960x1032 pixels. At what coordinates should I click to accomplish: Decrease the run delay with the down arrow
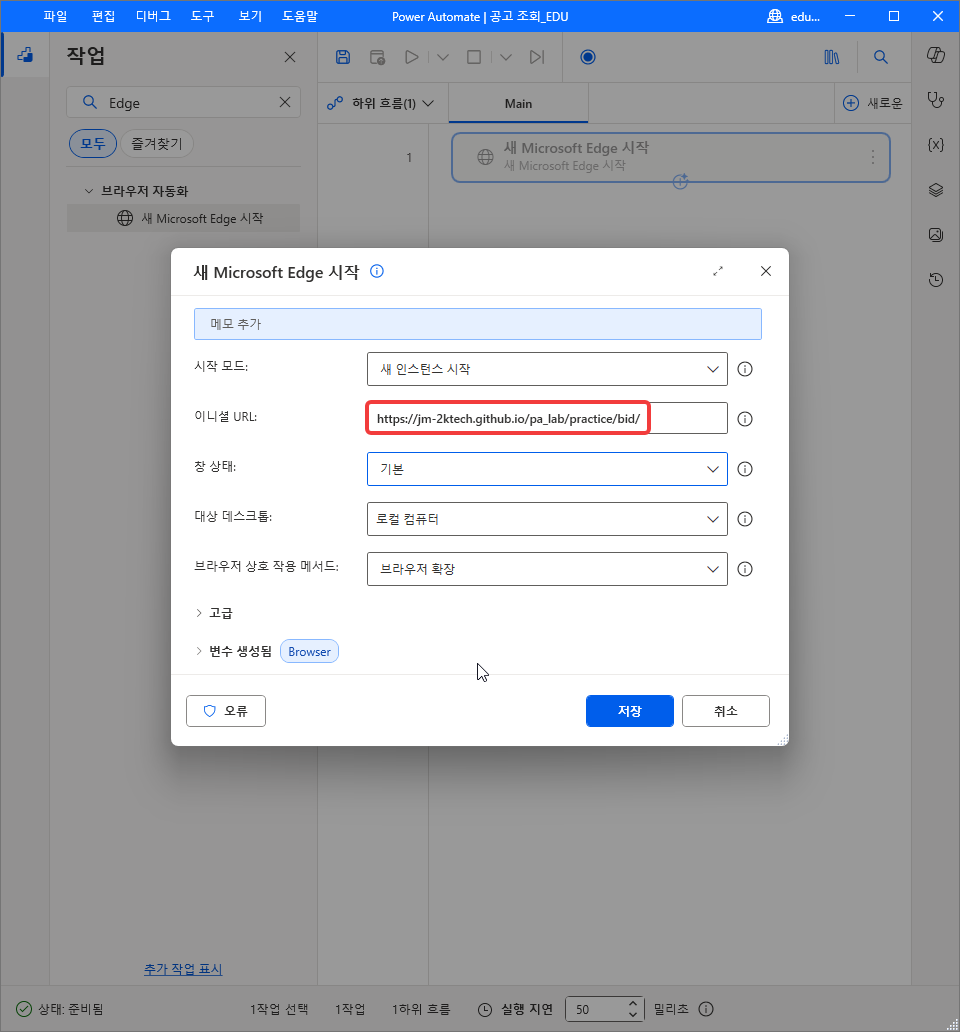(x=633, y=1015)
